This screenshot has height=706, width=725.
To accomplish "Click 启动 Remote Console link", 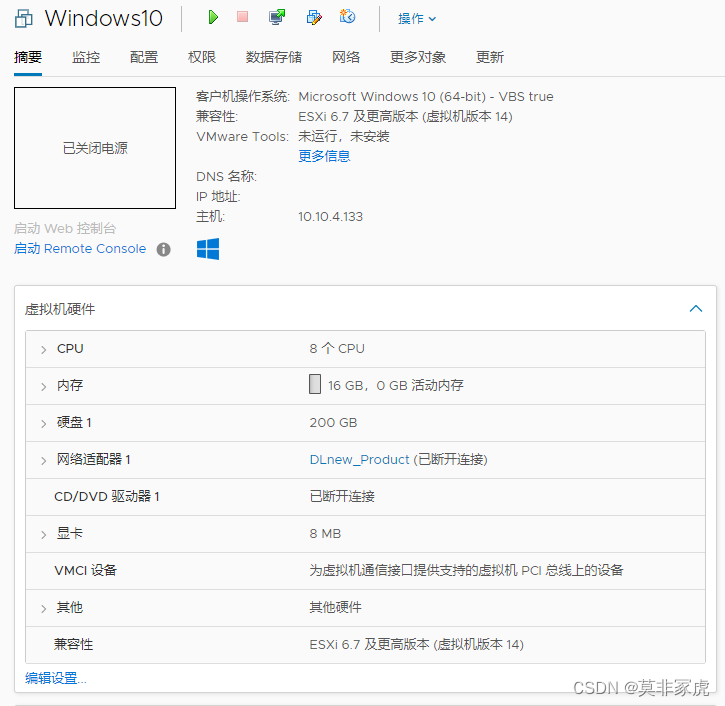I will click(80, 249).
